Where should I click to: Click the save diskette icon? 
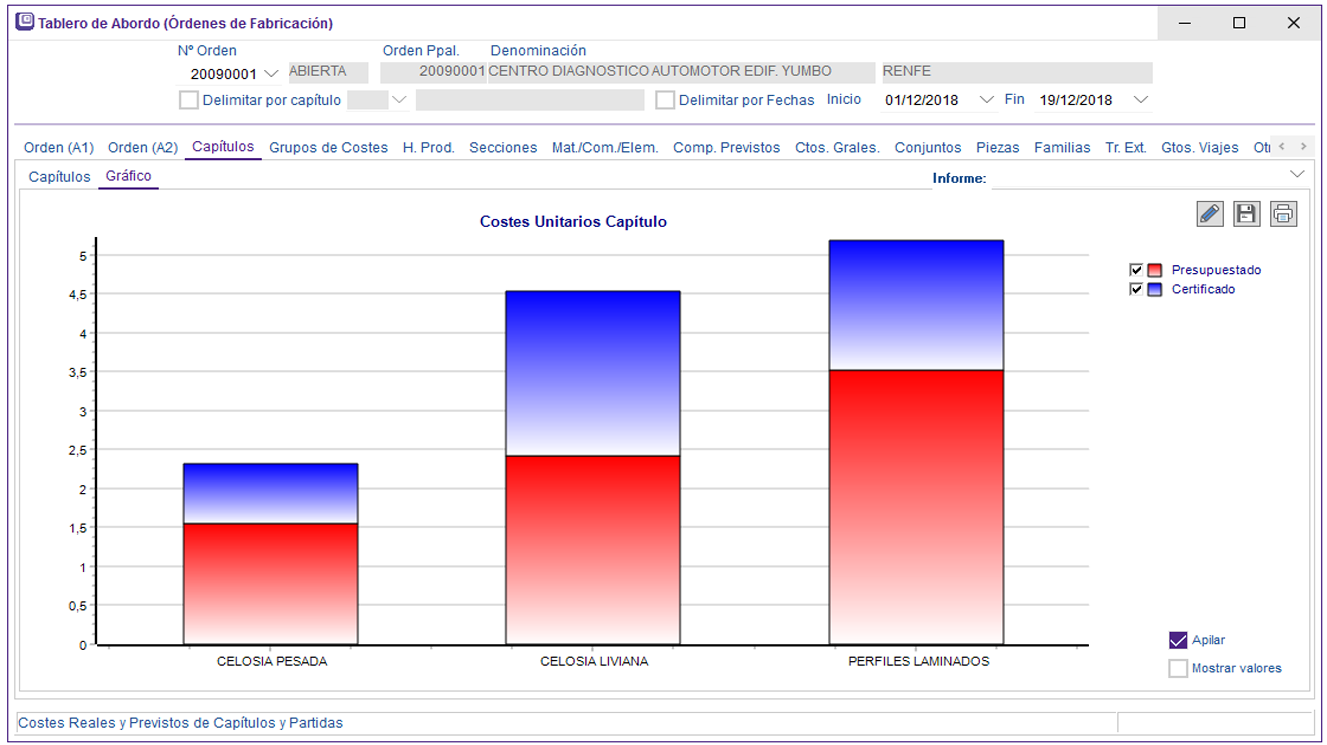pos(1246,213)
